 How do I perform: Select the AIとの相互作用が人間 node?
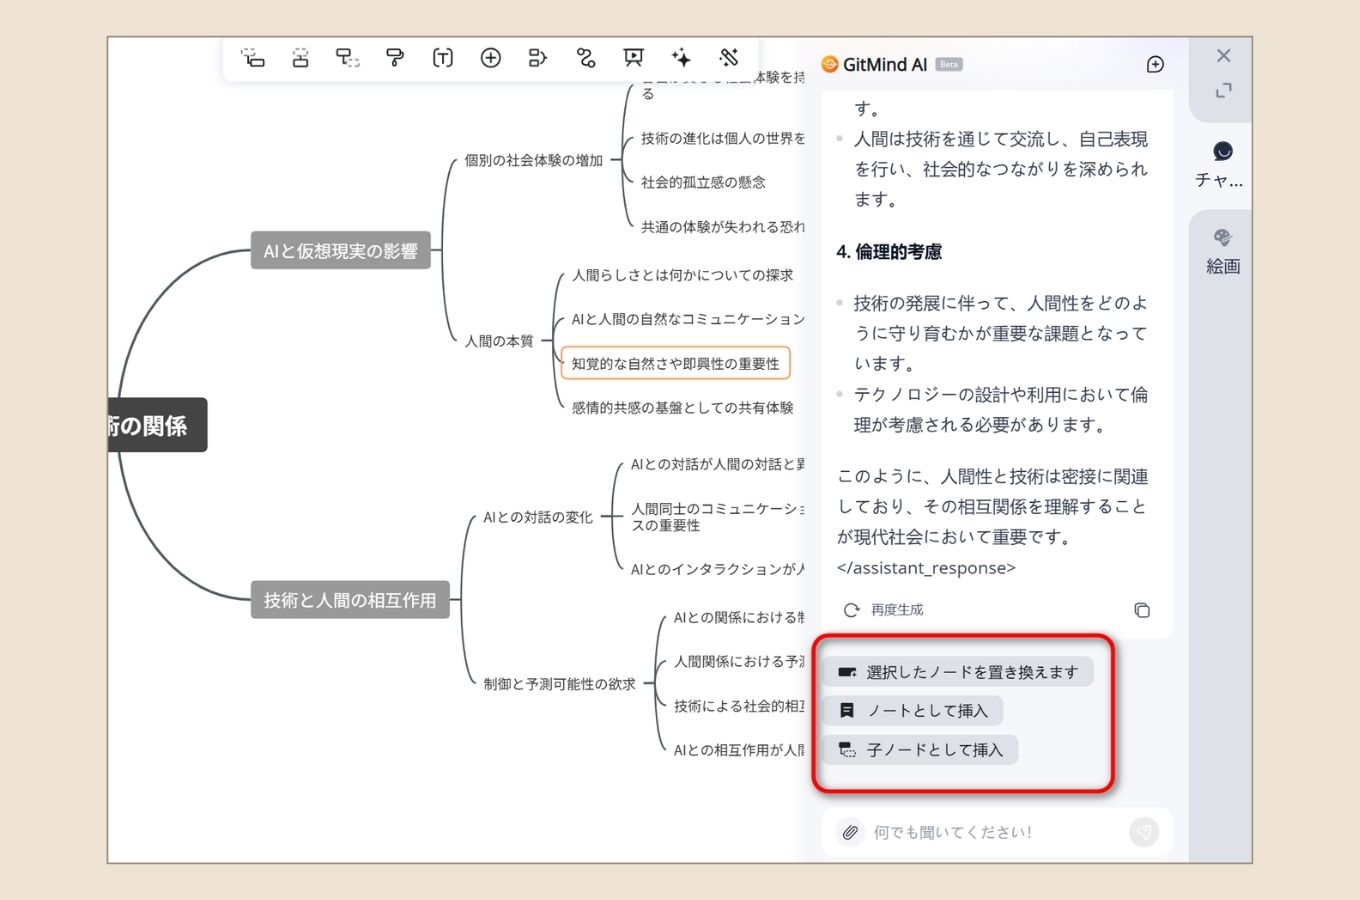point(738,750)
